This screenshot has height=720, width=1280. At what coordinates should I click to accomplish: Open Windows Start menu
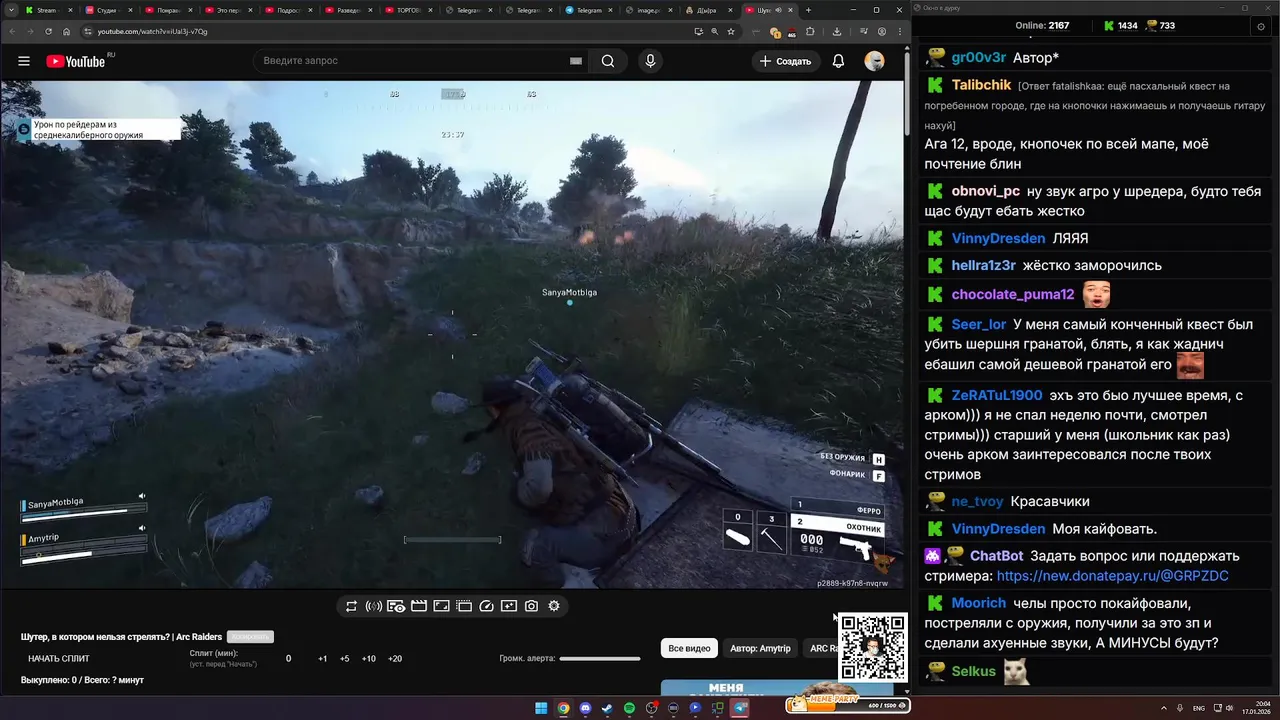click(x=541, y=708)
